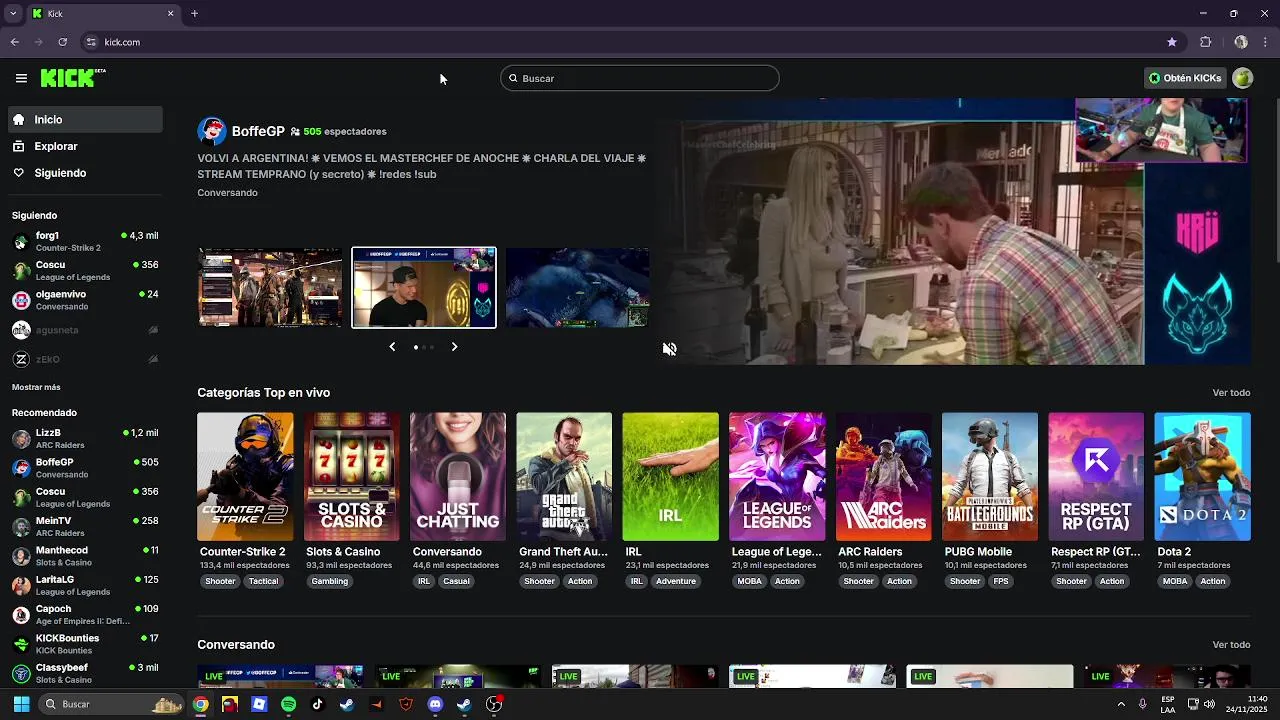Open League of Legends category card
Screen dimensions: 1280x720
(x=777, y=477)
